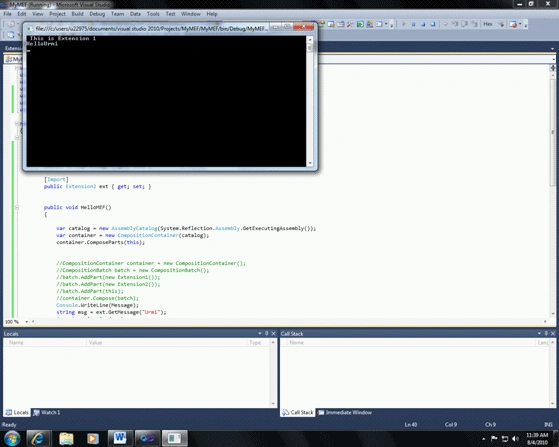This screenshot has height=447, width=559.
Task: Click the volume icon in system tray
Action: coord(515,438)
